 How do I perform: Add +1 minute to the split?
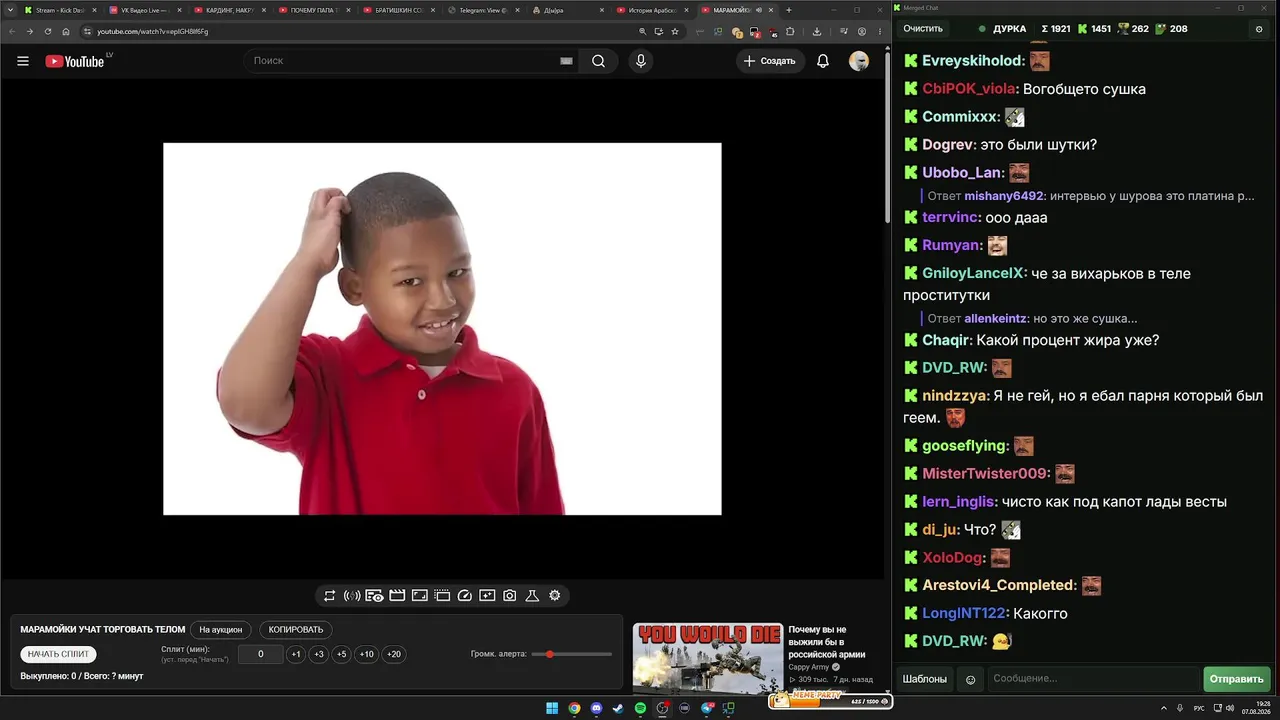(x=296, y=655)
